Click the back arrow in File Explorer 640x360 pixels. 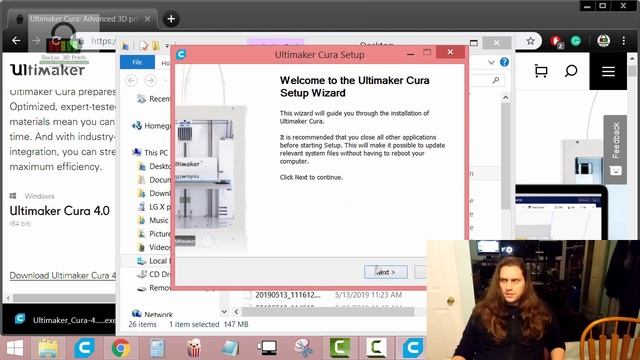click(x=131, y=80)
